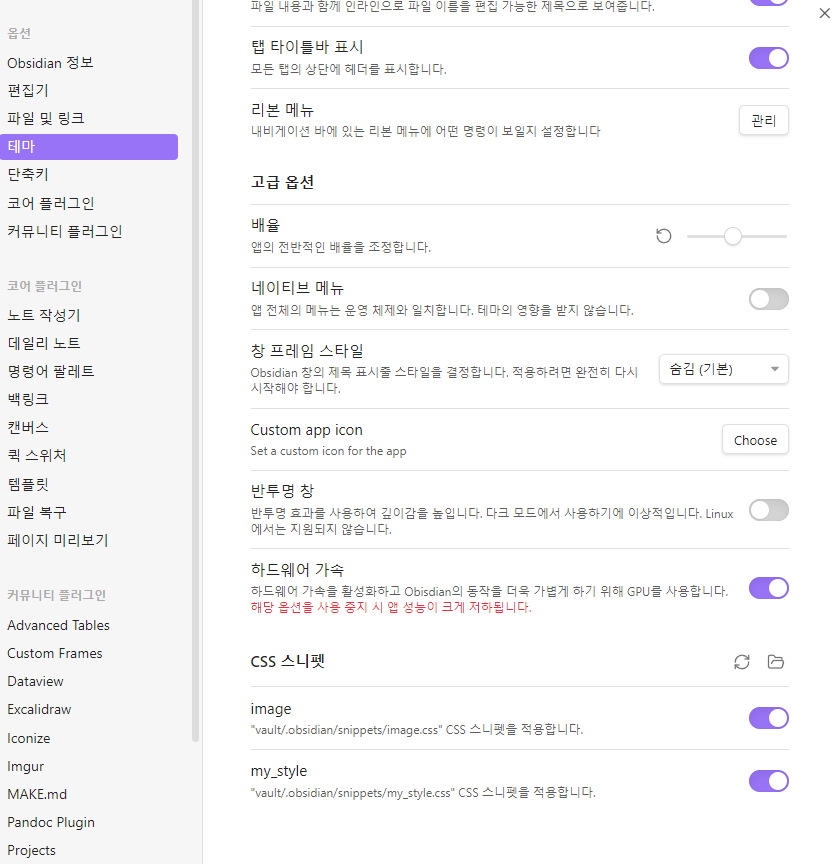Click the Custom app icon setting title
Image resolution: width=835 pixels, height=864 pixels.
306,430
